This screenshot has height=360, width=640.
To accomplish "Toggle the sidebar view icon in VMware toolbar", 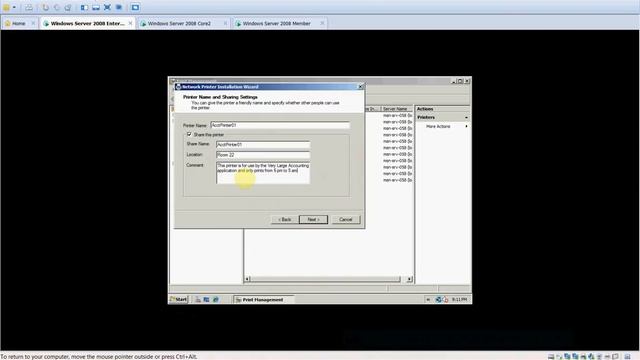I will coord(84,7).
